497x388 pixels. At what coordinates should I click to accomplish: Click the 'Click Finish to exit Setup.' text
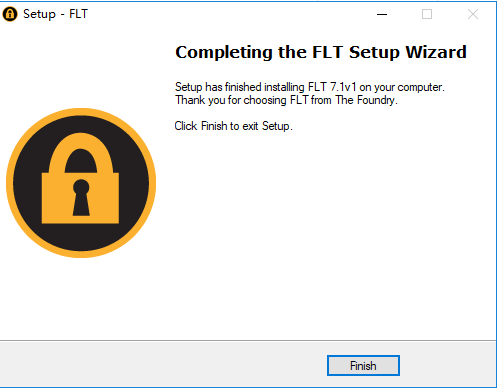(x=233, y=126)
